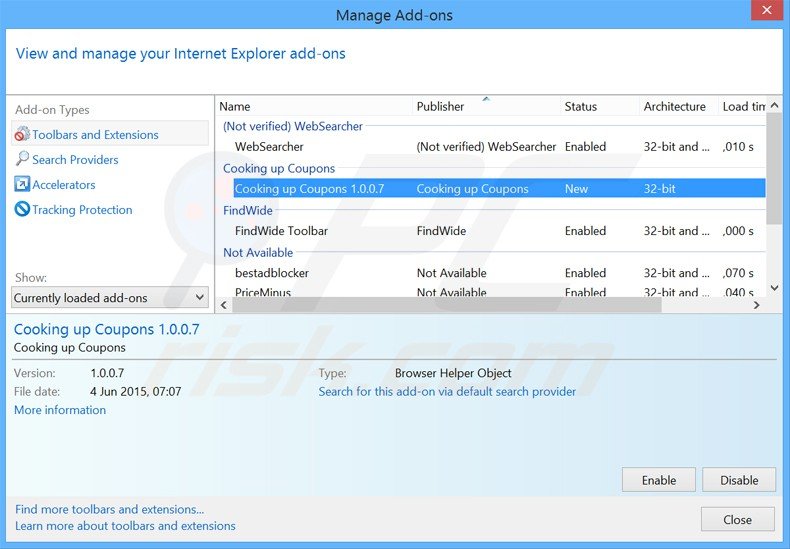Click the Browser Helper Object type value

453,373
